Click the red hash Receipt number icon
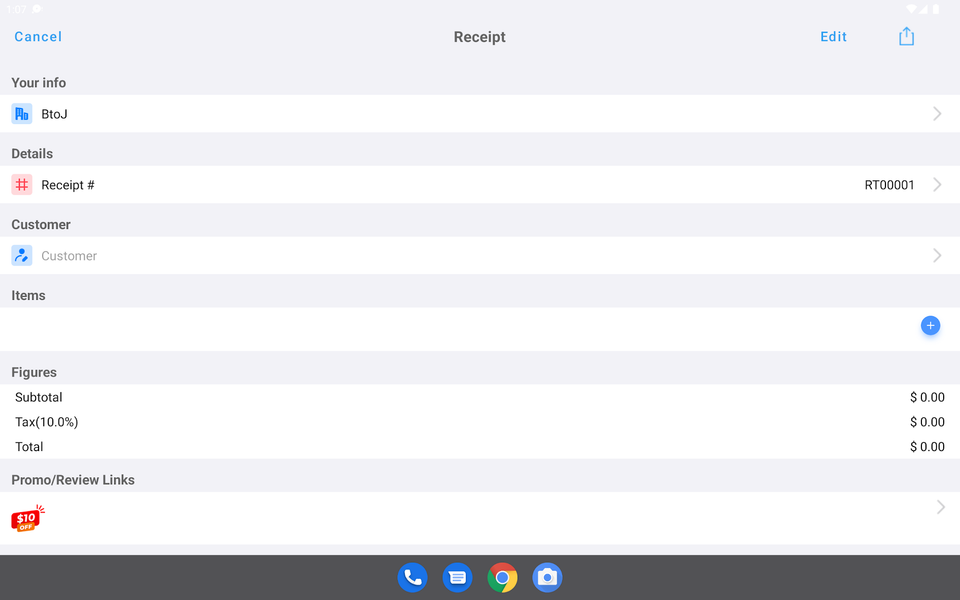The height and width of the screenshot is (600, 960). click(21, 184)
